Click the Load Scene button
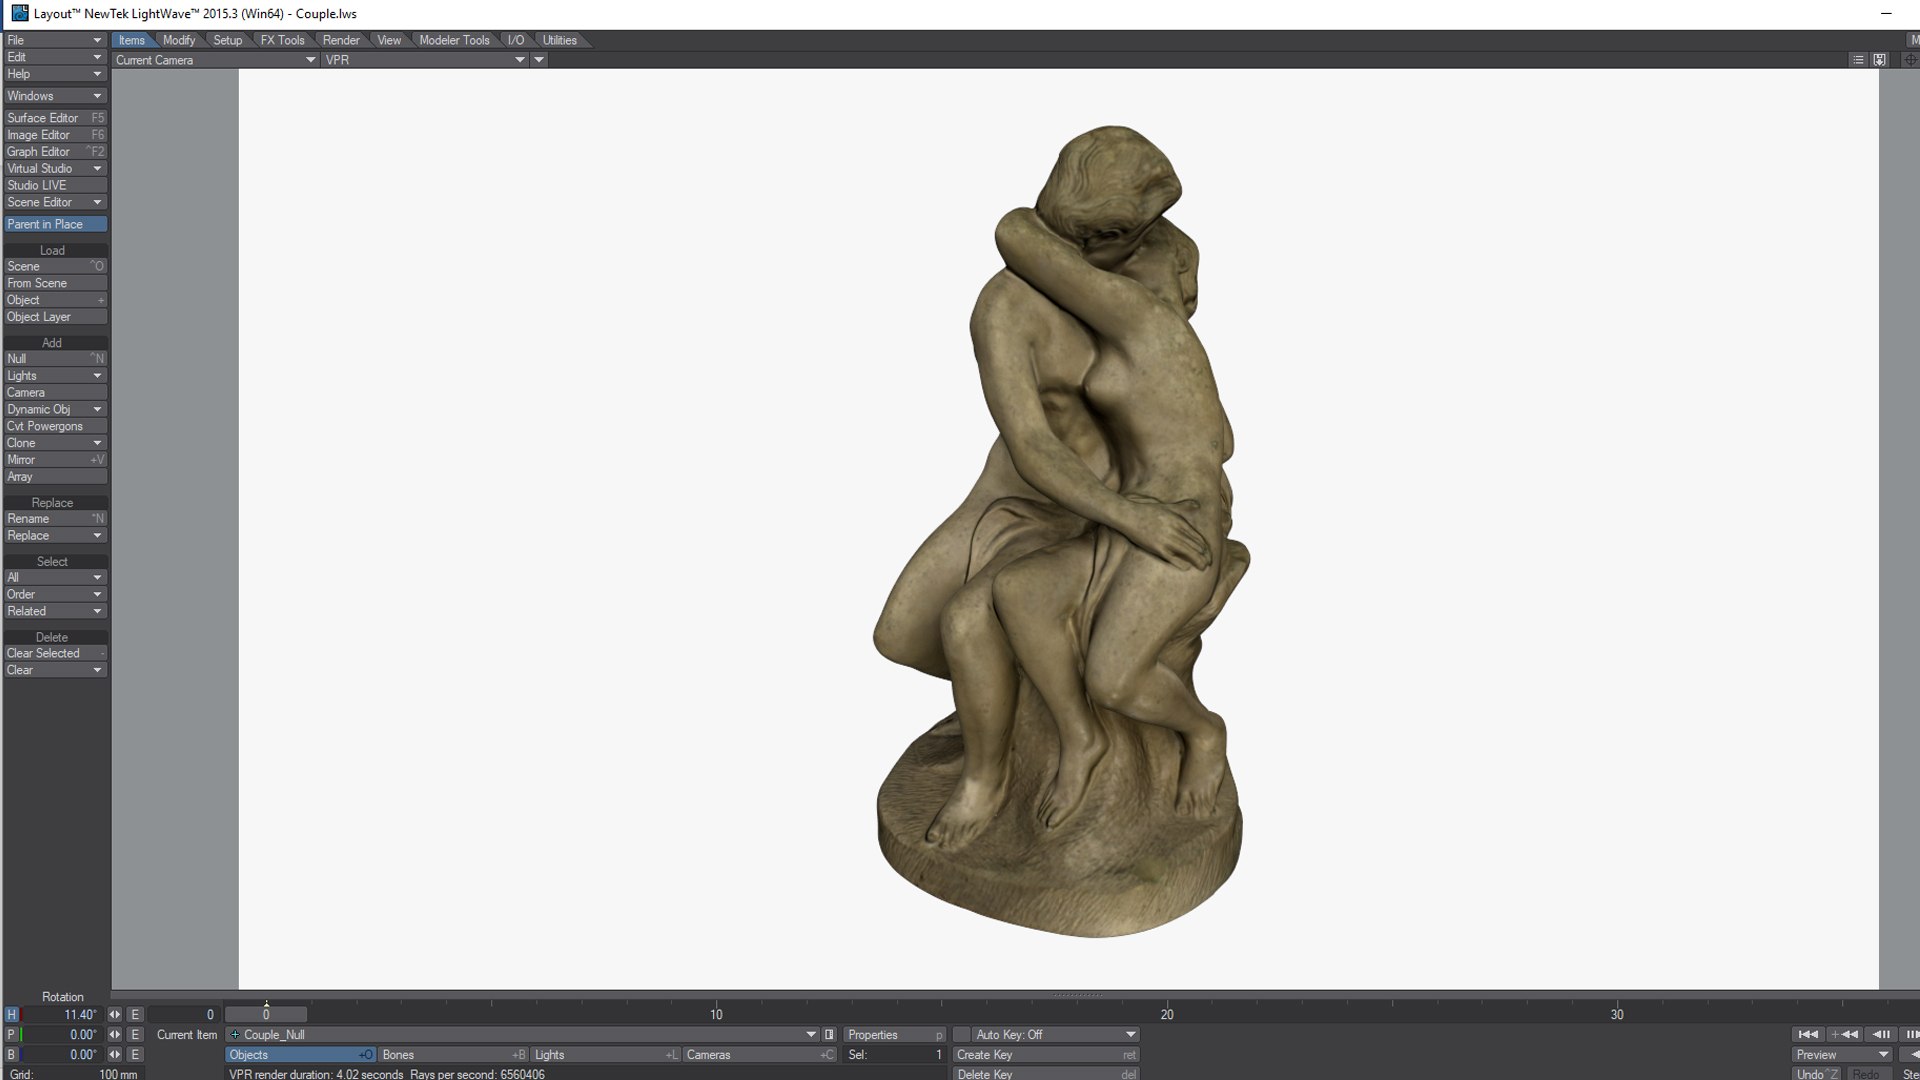The width and height of the screenshot is (1920, 1080). 55,266
